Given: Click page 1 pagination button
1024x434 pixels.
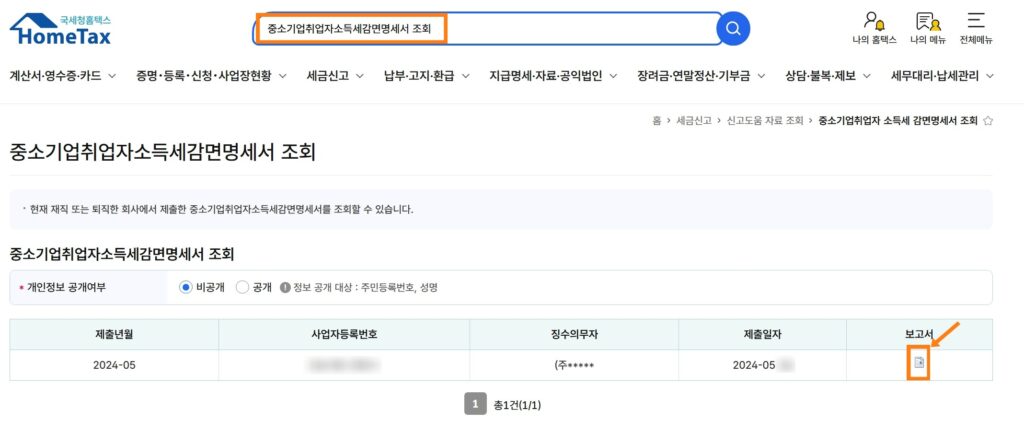Looking at the screenshot, I should point(475,405).
